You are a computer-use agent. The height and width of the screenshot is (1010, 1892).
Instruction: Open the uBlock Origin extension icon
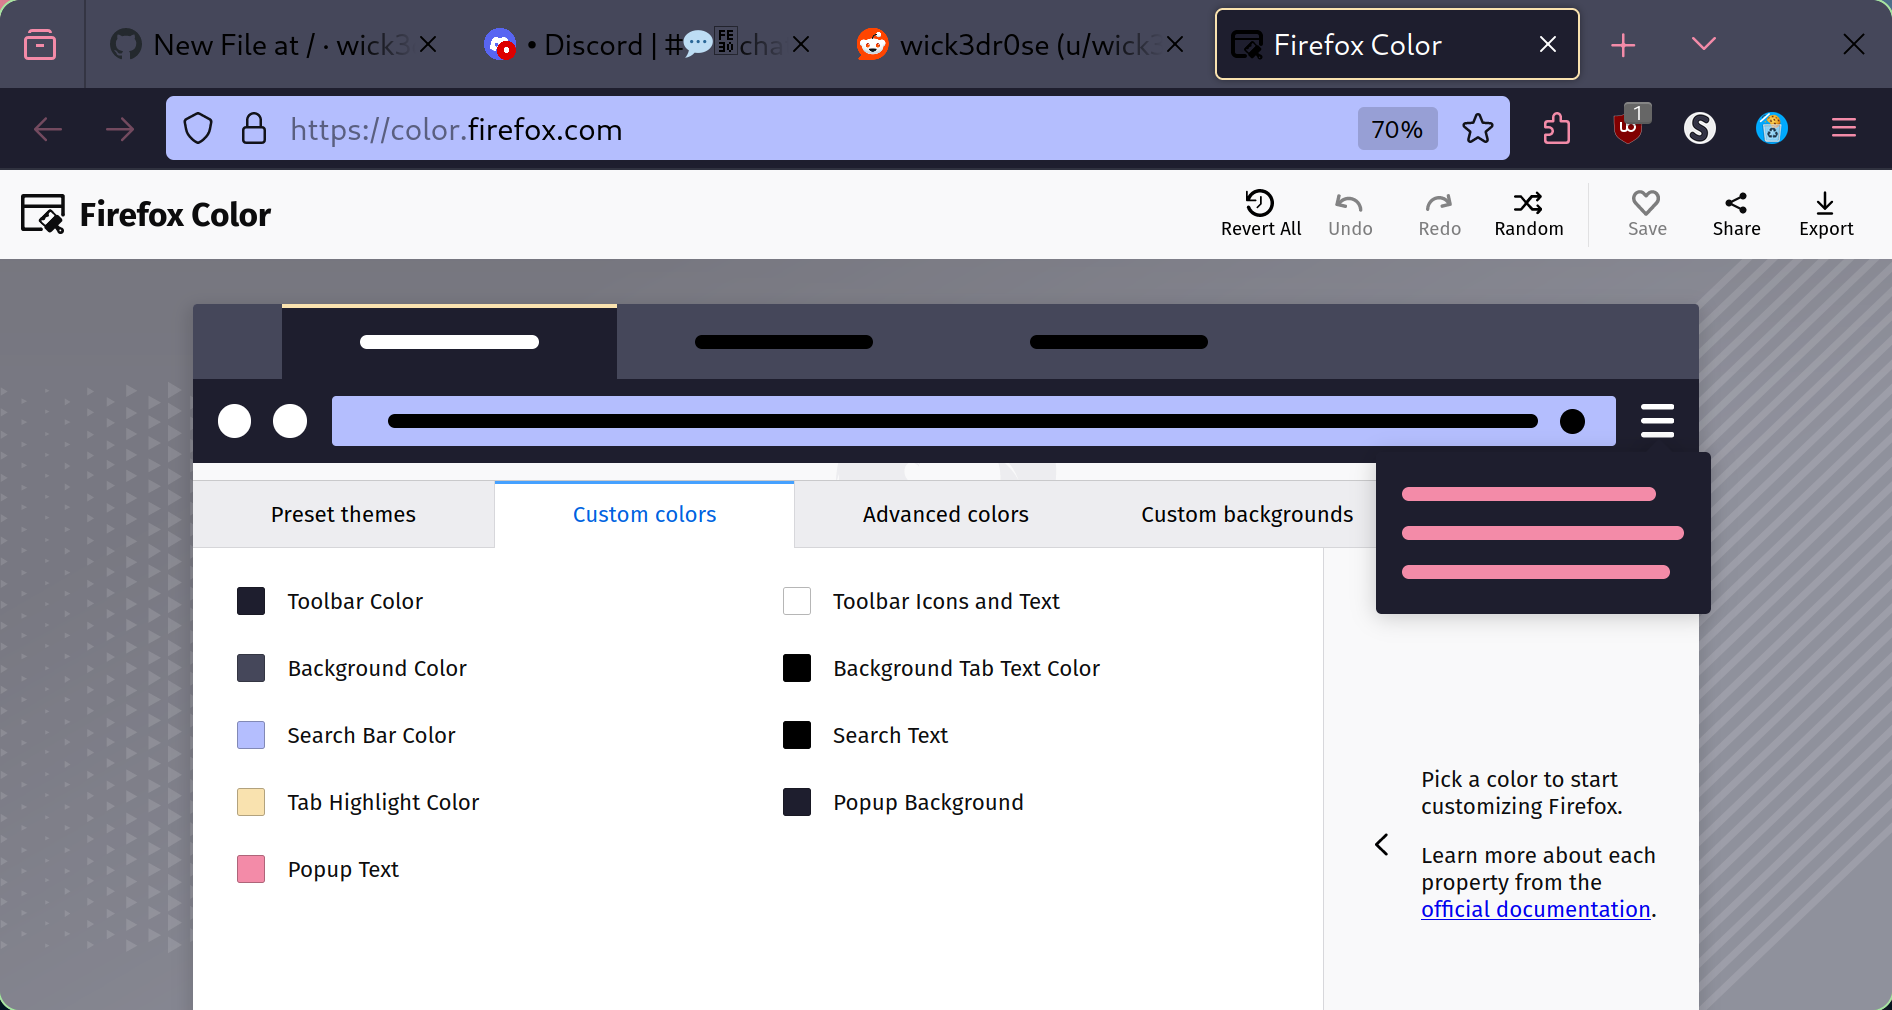pyautogui.click(x=1630, y=126)
